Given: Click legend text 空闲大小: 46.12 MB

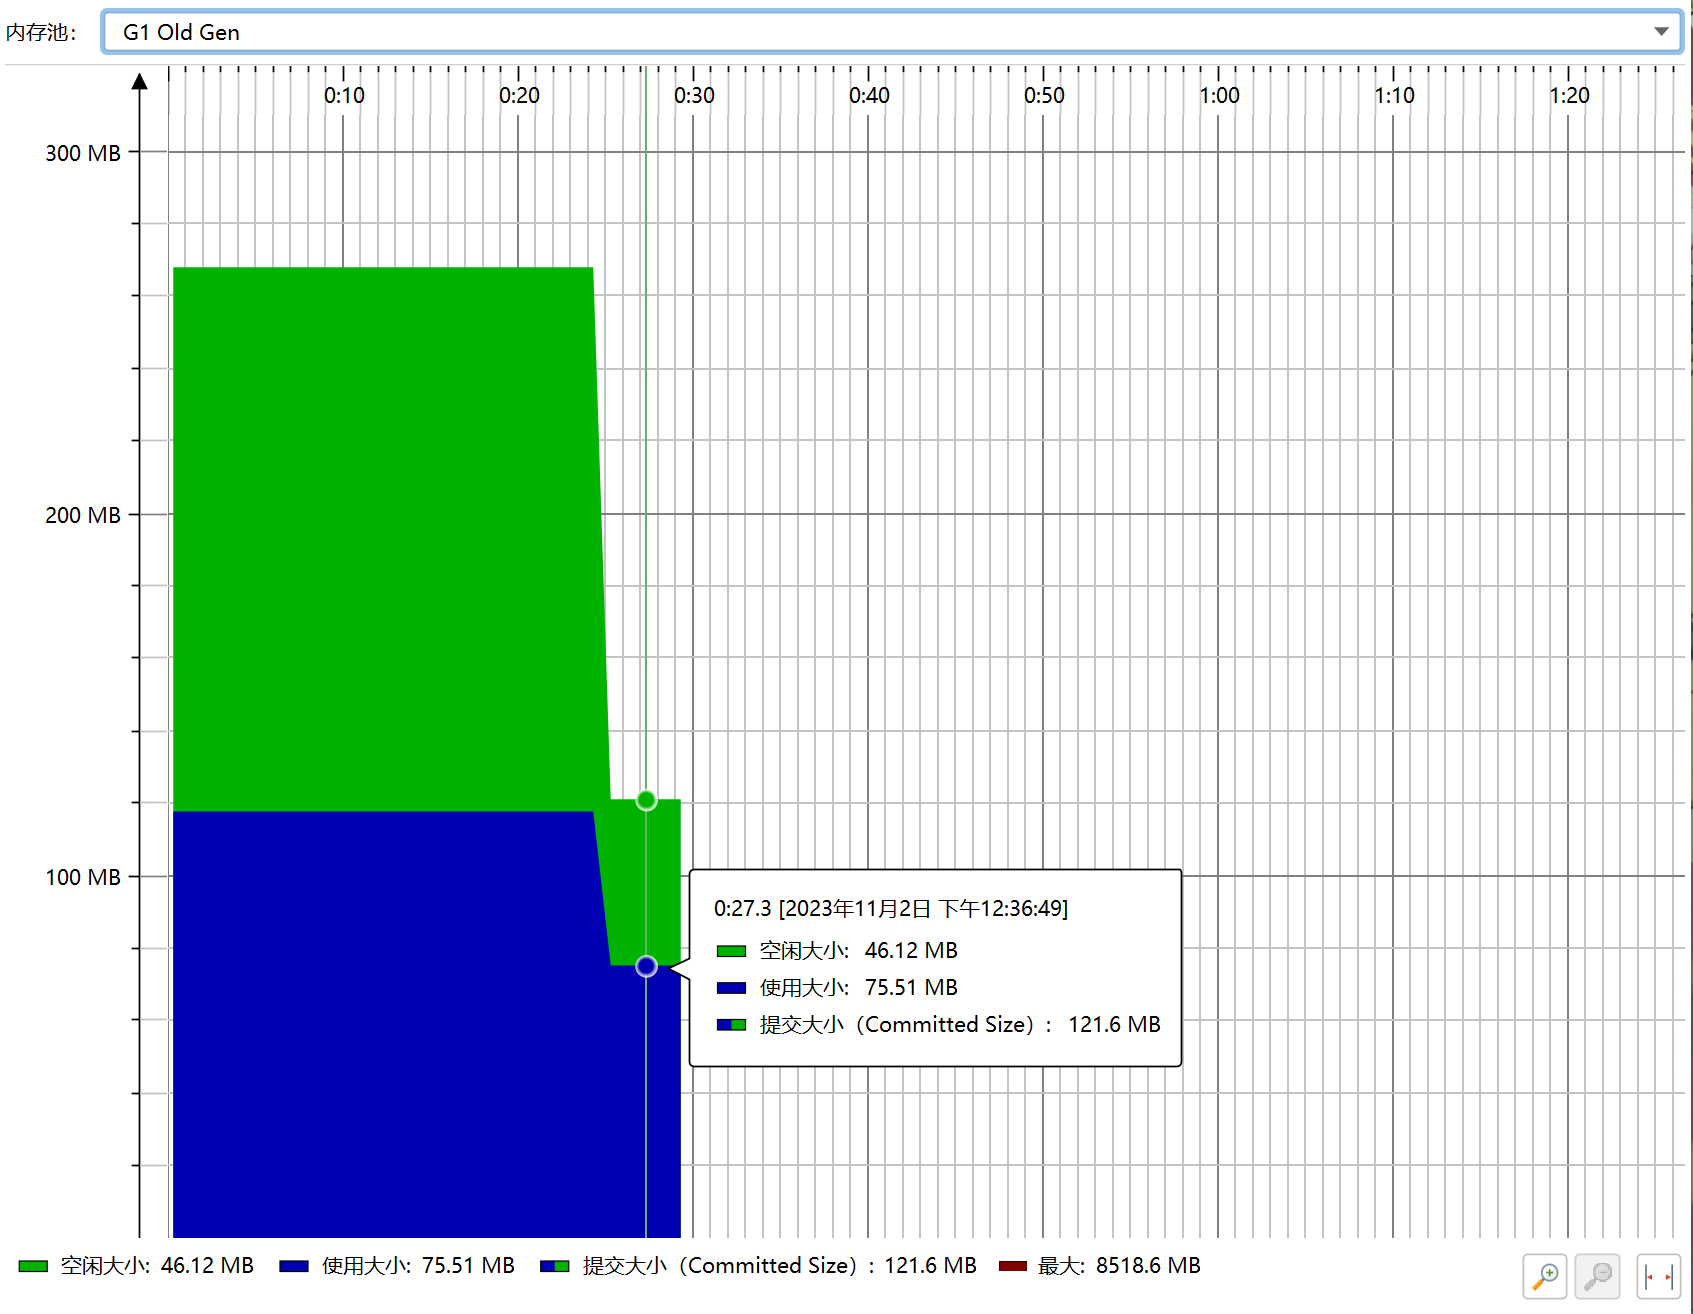Looking at the screenshot, I should click(157, 1266).
